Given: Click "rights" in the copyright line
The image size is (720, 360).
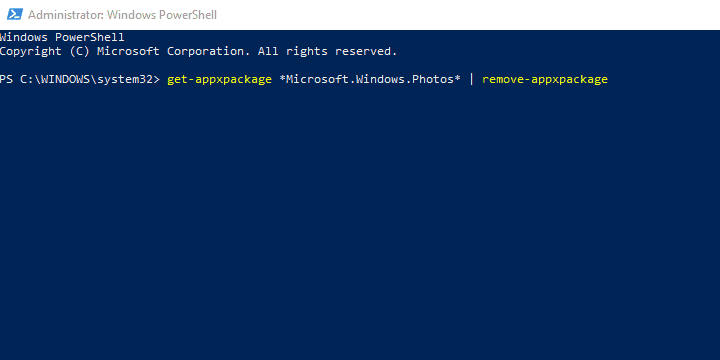Looking at the screenshot, I should (307, 52).
